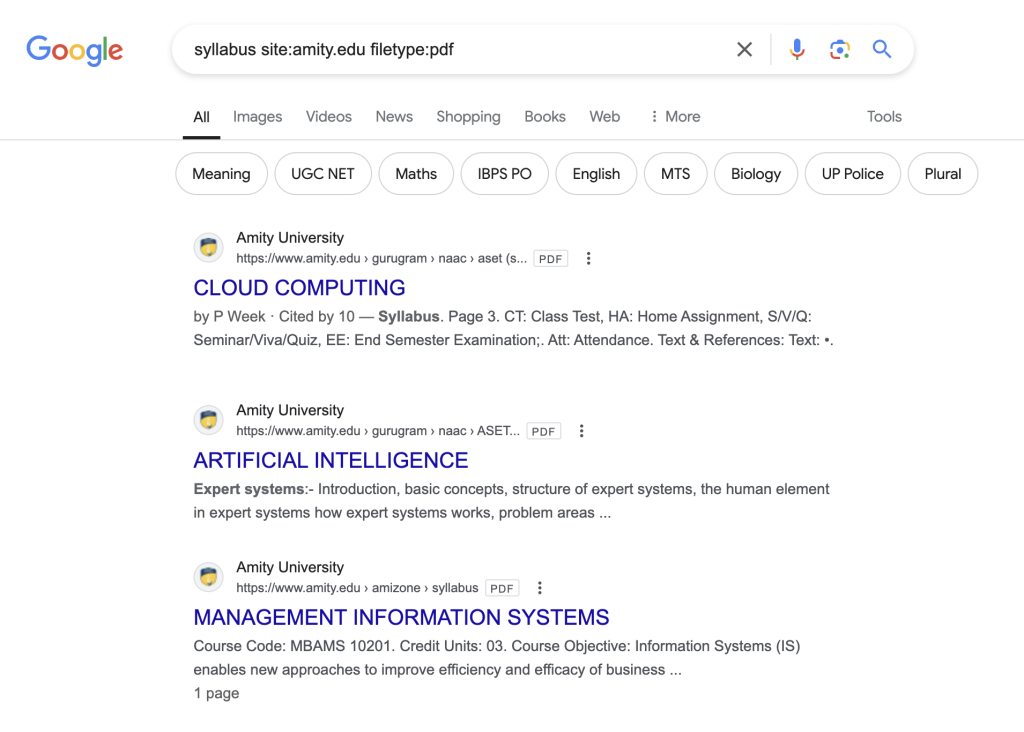Image resolution: width=1024 pixels, height=732 pixels.
Task: Switch to the Books tab
Action: pyautogui.click(x=545, y=117)
